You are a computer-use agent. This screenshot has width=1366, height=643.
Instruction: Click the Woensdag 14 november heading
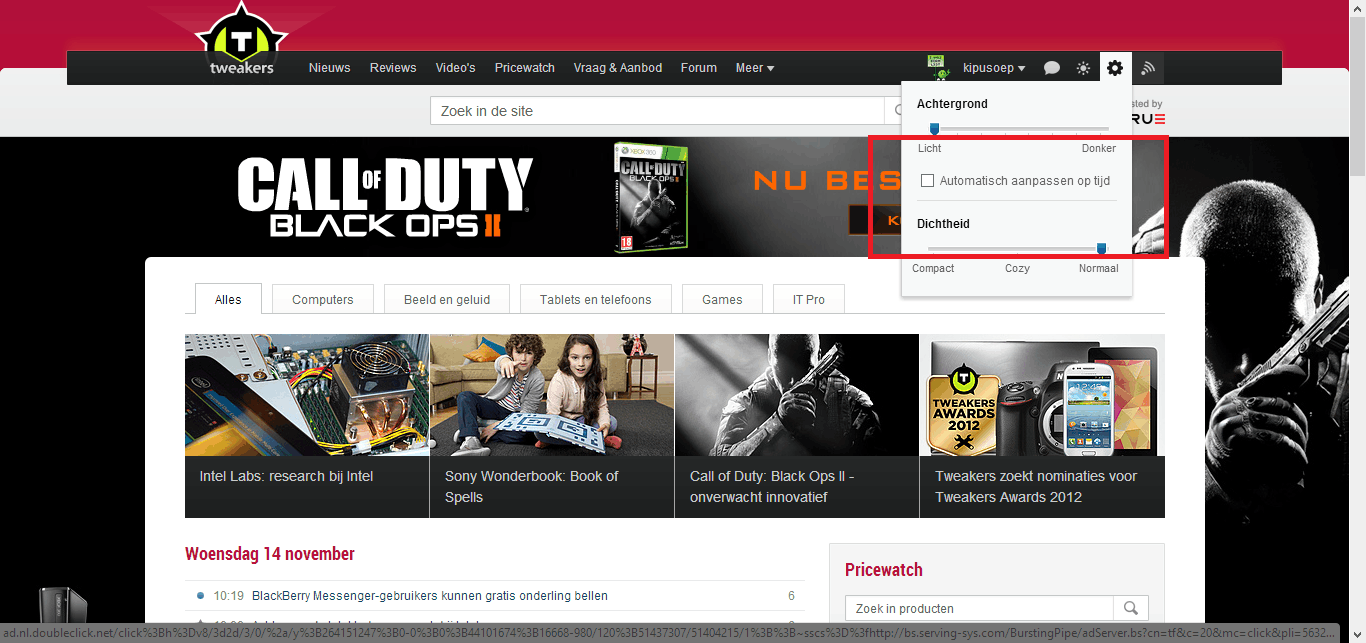[x=270, y=554]
